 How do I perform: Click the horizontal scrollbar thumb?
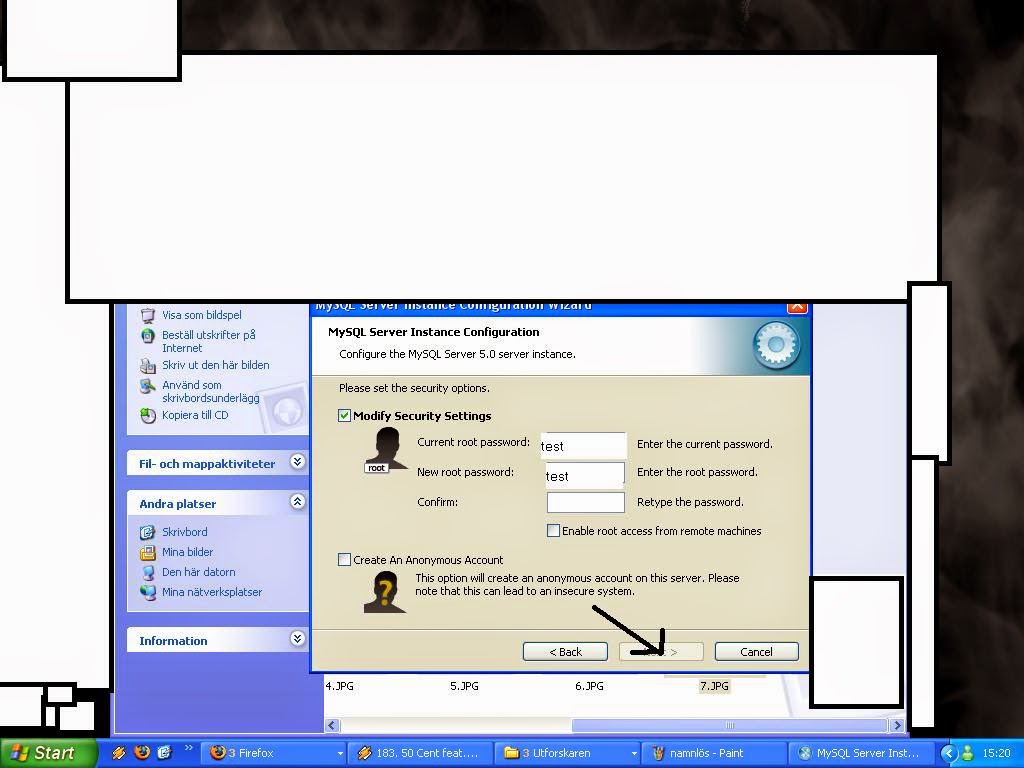click(x=729, y=726)
